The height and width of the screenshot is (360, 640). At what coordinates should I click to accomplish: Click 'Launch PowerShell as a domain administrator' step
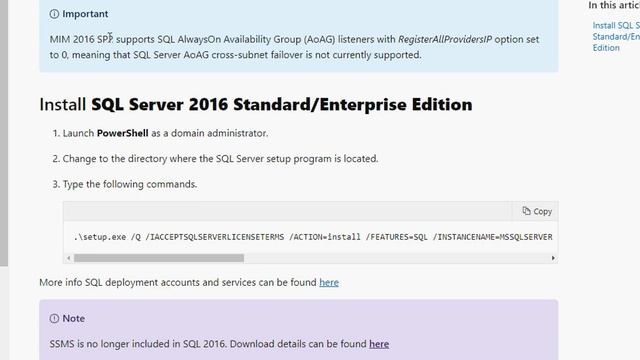[165, 133]
